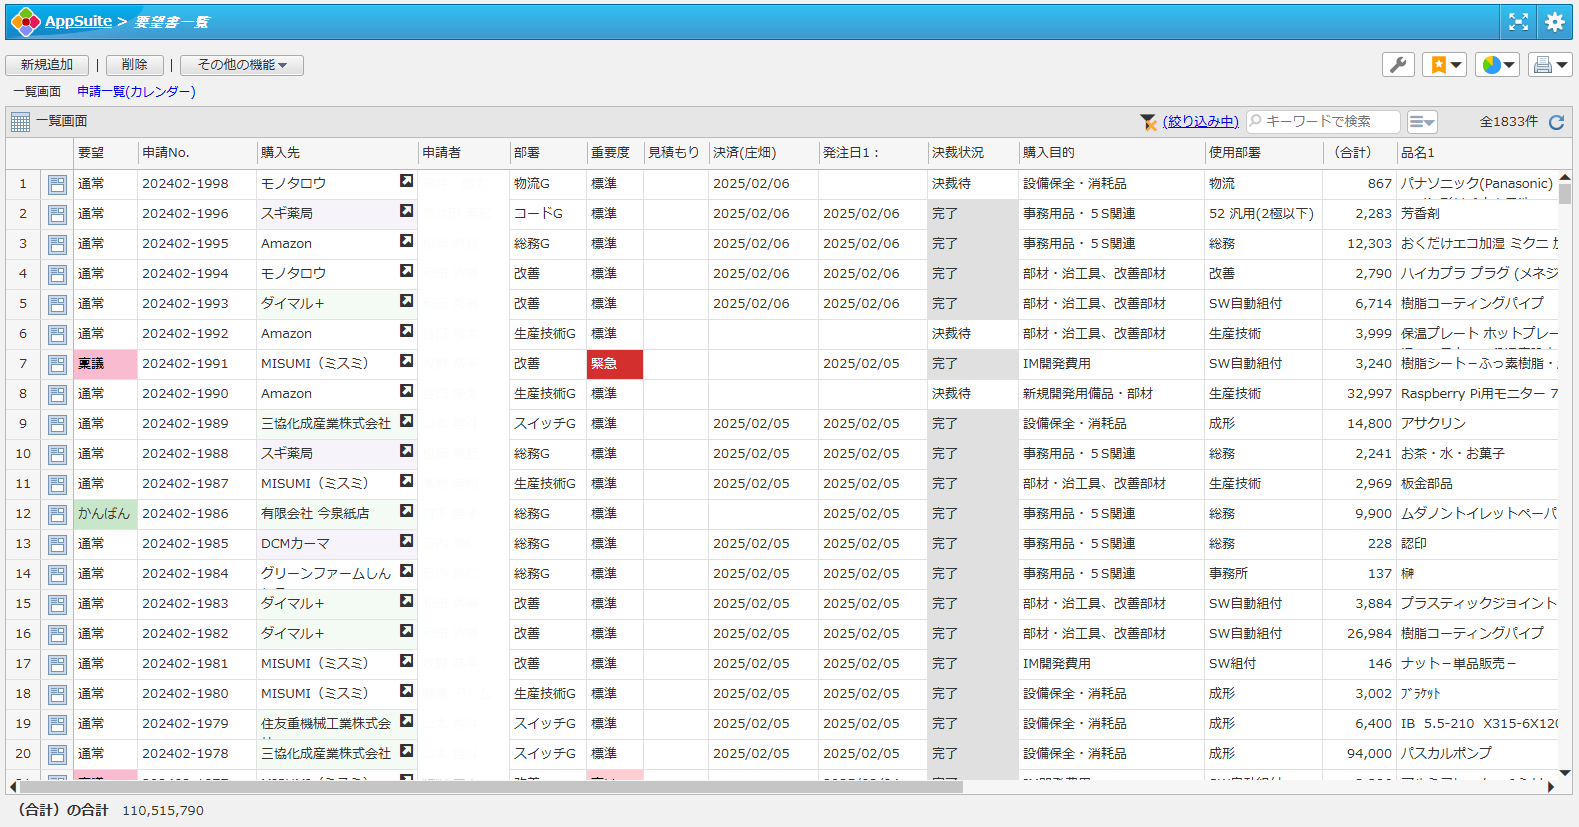Open the list display options dropdown
The height and width of the screenshot is (827, 1579).
[1421, 122]
